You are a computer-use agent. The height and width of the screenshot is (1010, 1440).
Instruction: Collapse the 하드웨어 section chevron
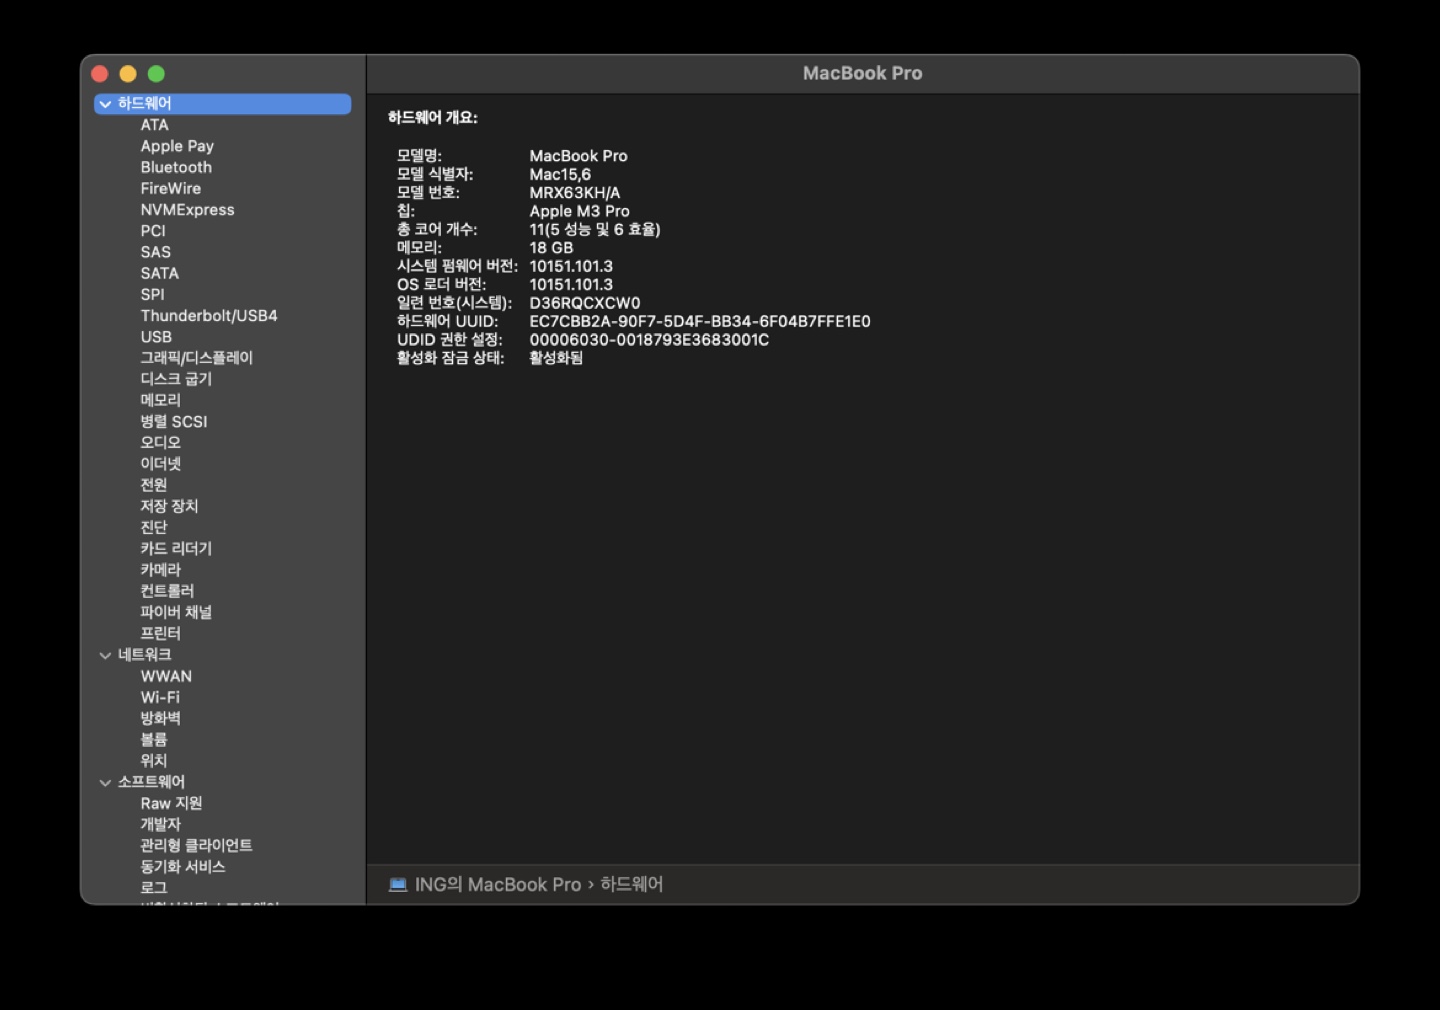(105, 104)
